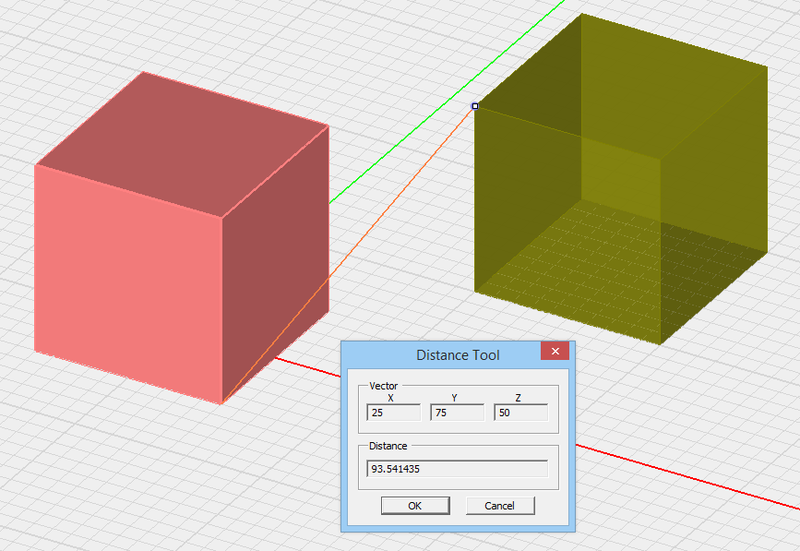The image size is (800, 551).
Task: Select the green axis line
Action: click(x=400, y=148)
